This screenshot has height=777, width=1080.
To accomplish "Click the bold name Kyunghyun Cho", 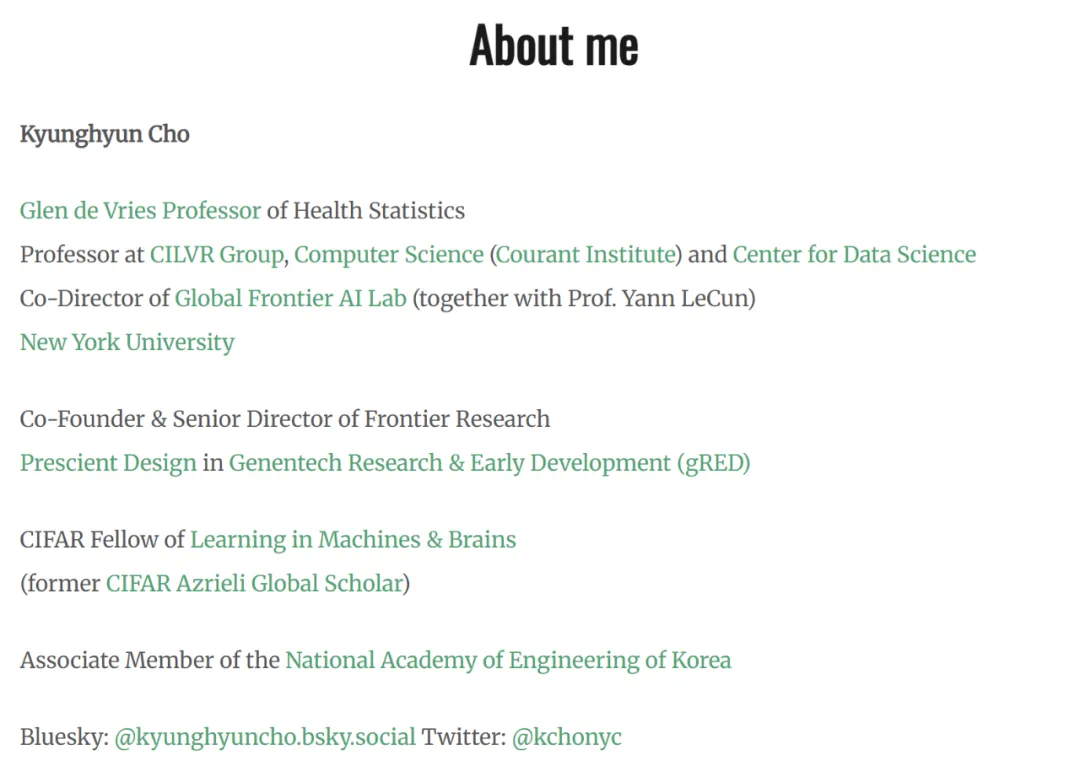I will tap(105, 134).
